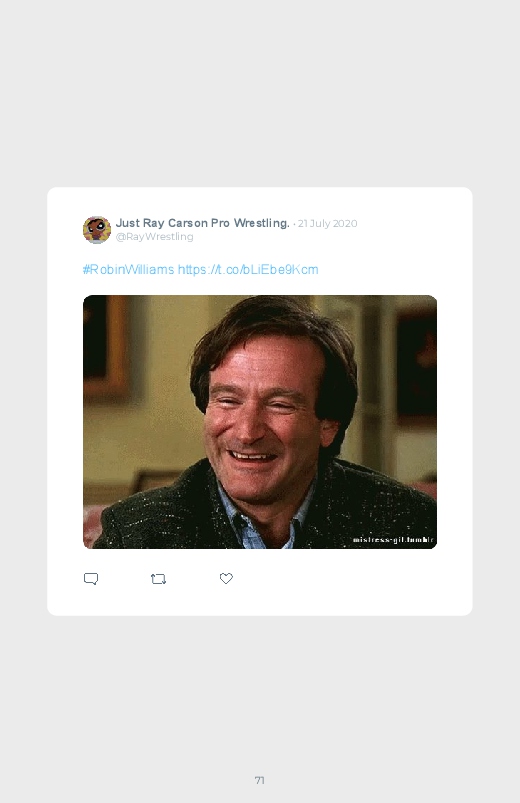Click the reply speech bubble icon

pyautogui.click(x=91, y=579)
